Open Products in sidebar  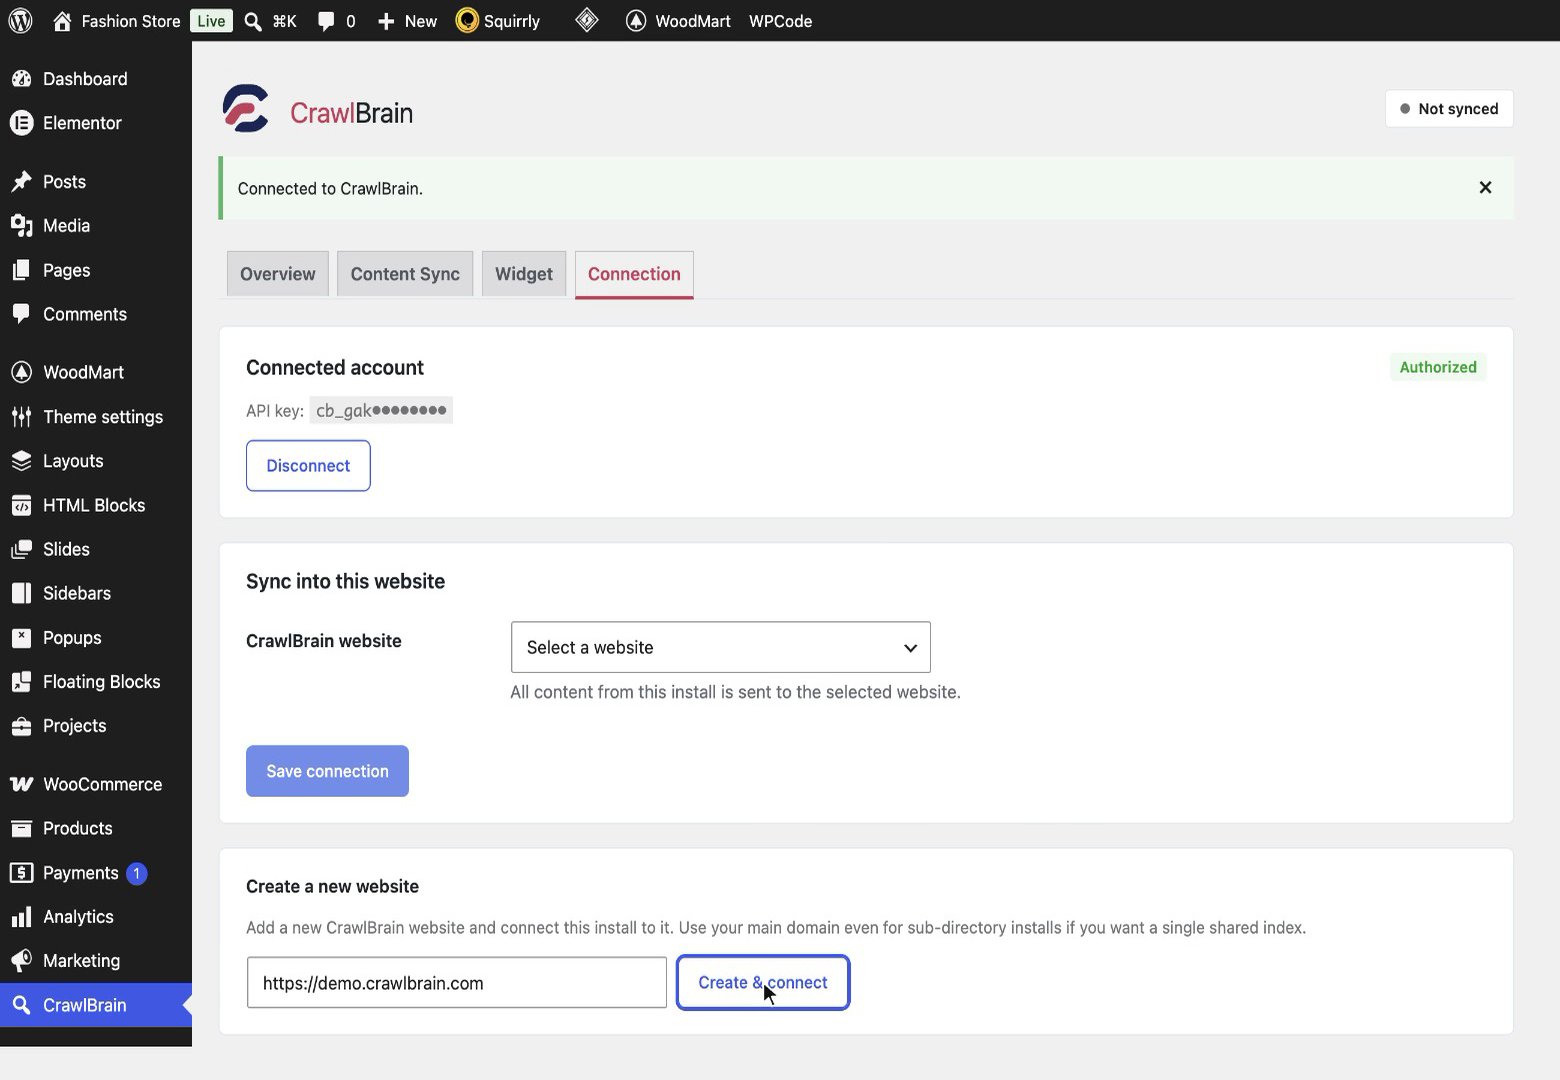[96, 828]
